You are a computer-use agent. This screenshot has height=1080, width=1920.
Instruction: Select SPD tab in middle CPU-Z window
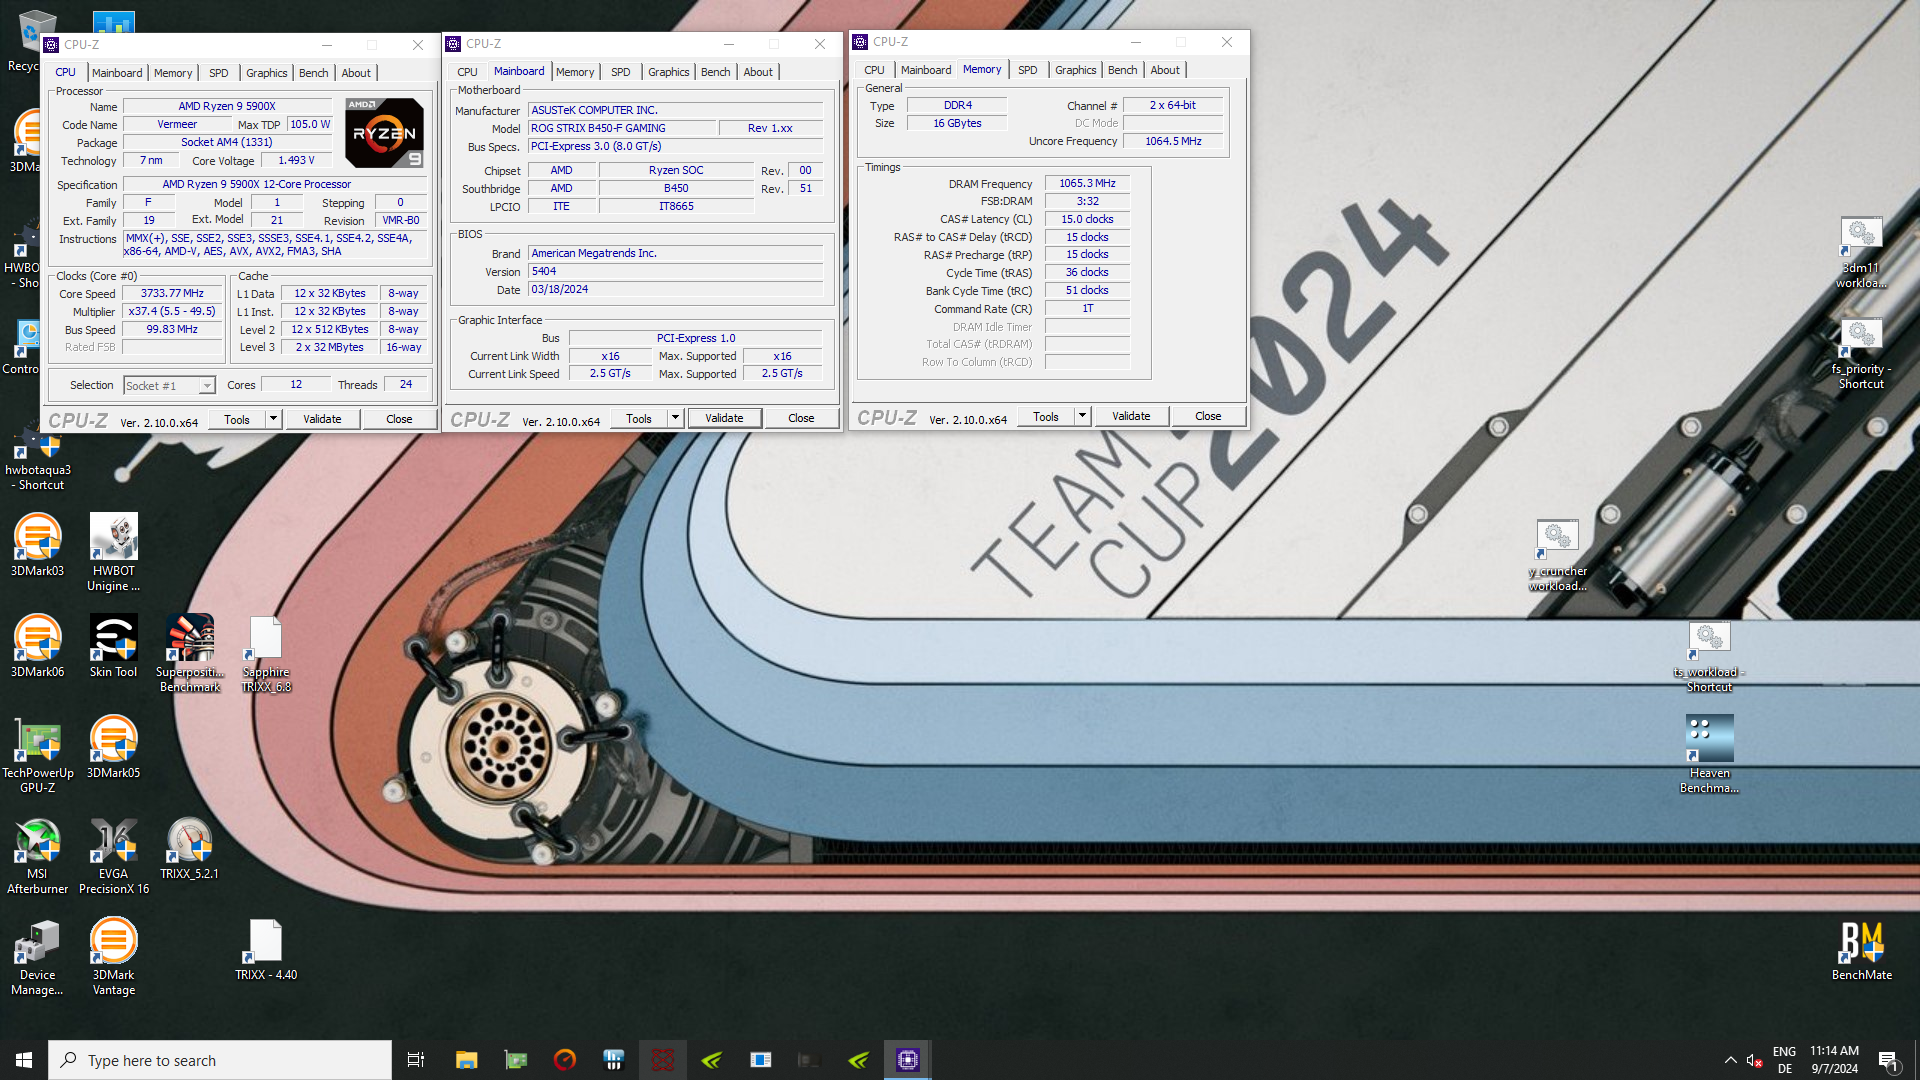(621, 72)
